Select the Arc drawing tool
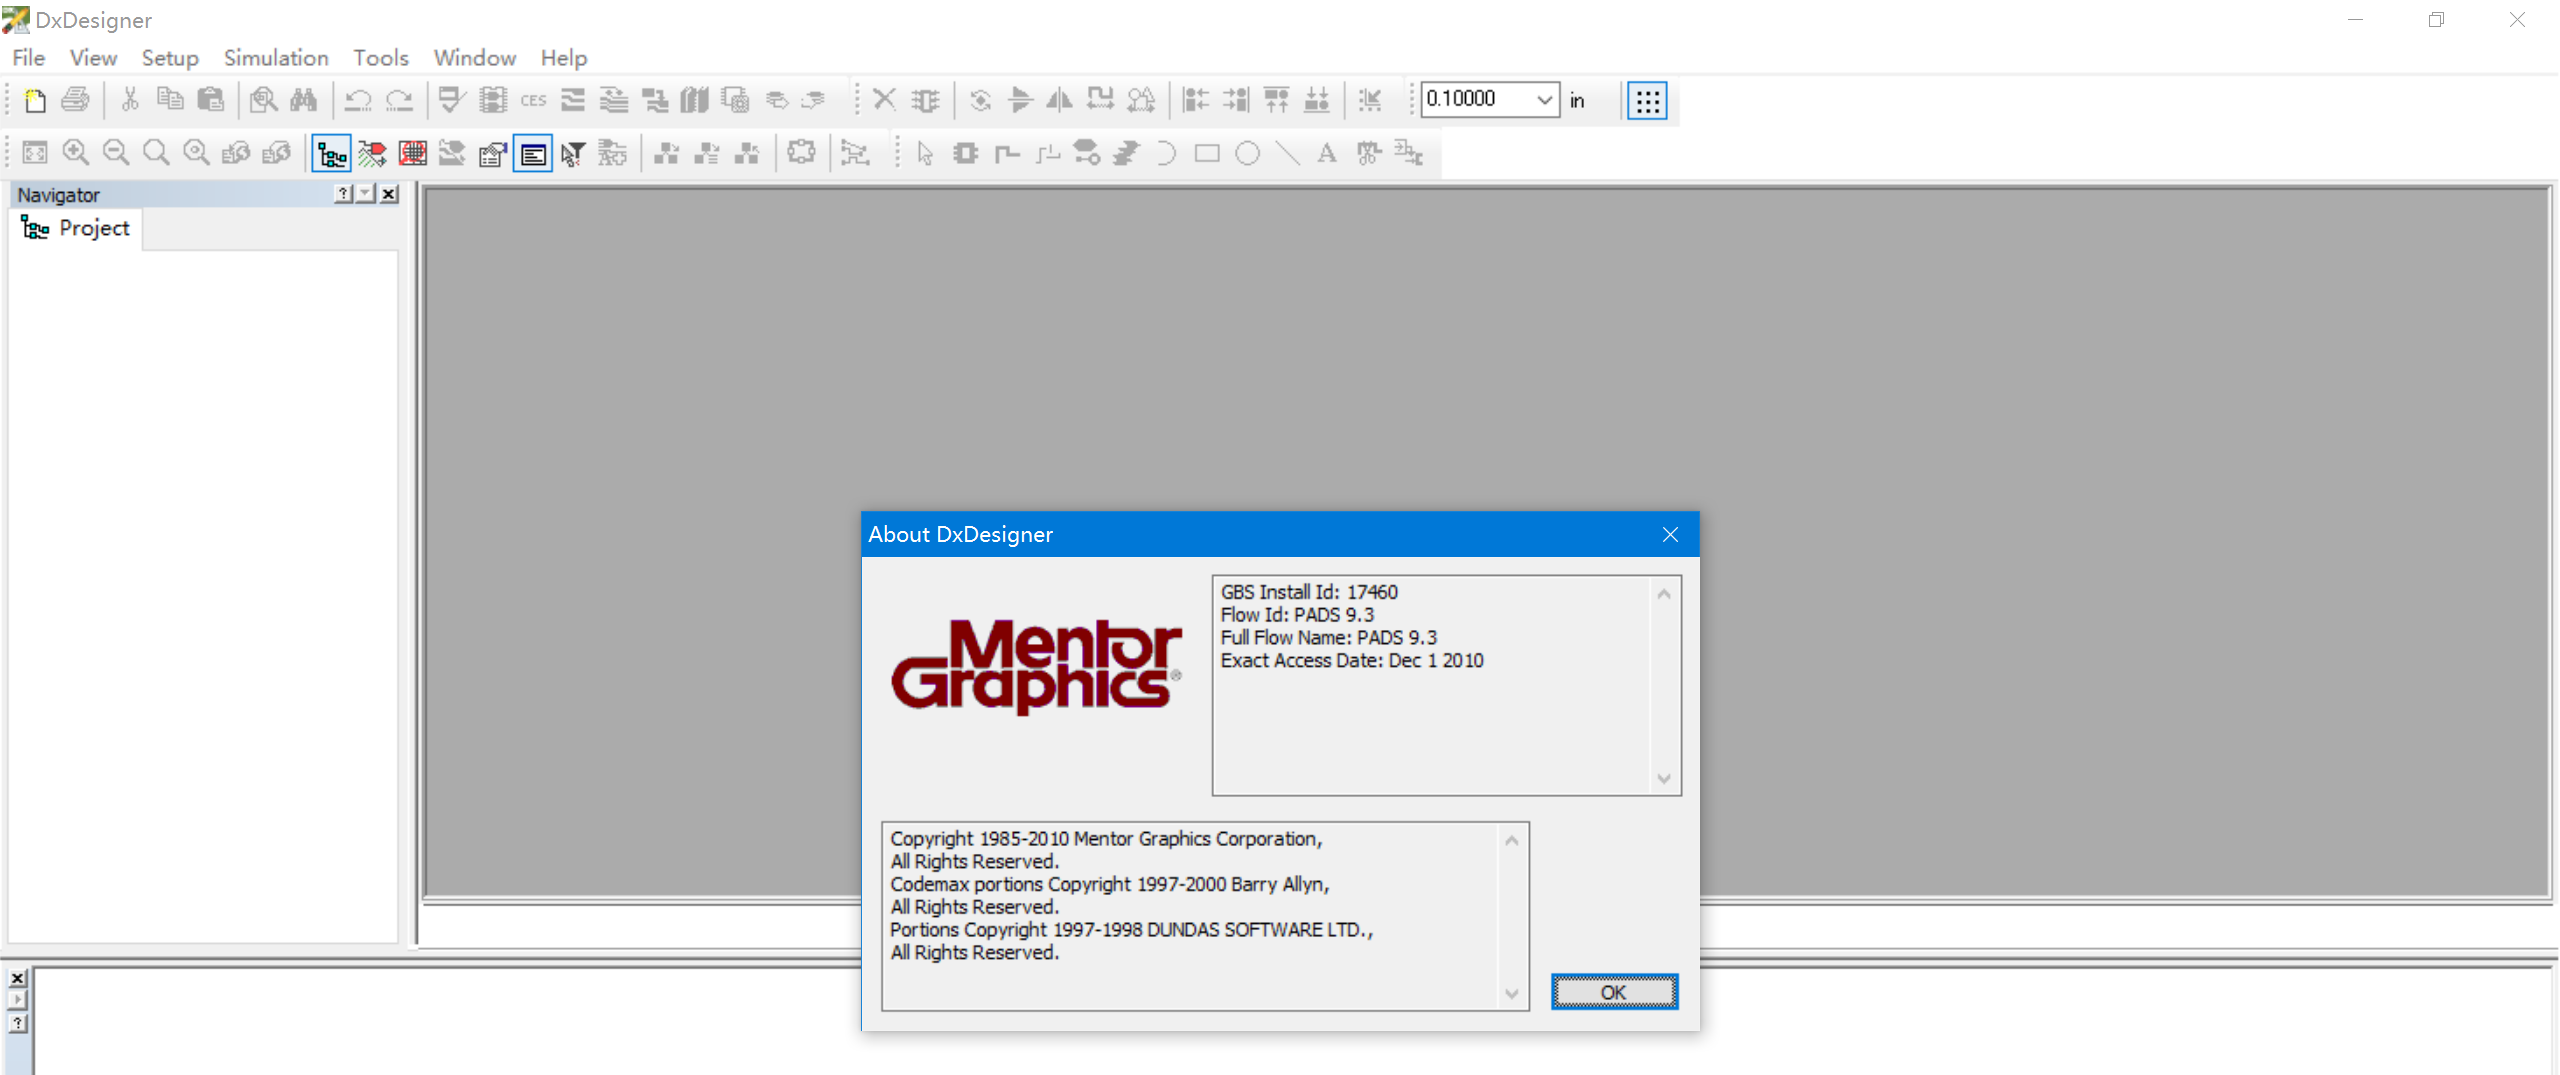The image size is (2560, 1075). pyautogui.click(x=1166, y=153)
